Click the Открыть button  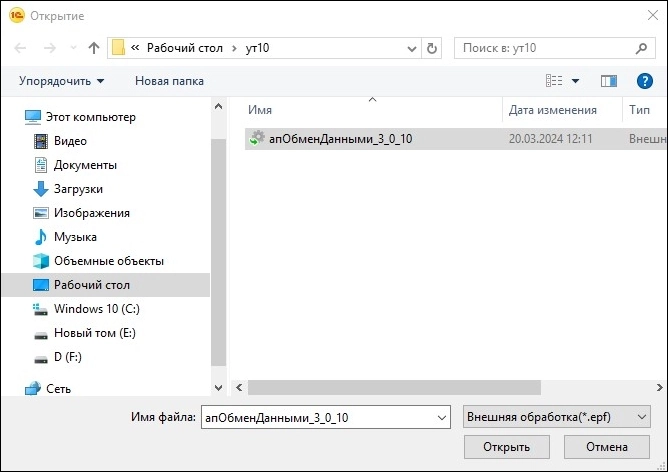point(507,447)
